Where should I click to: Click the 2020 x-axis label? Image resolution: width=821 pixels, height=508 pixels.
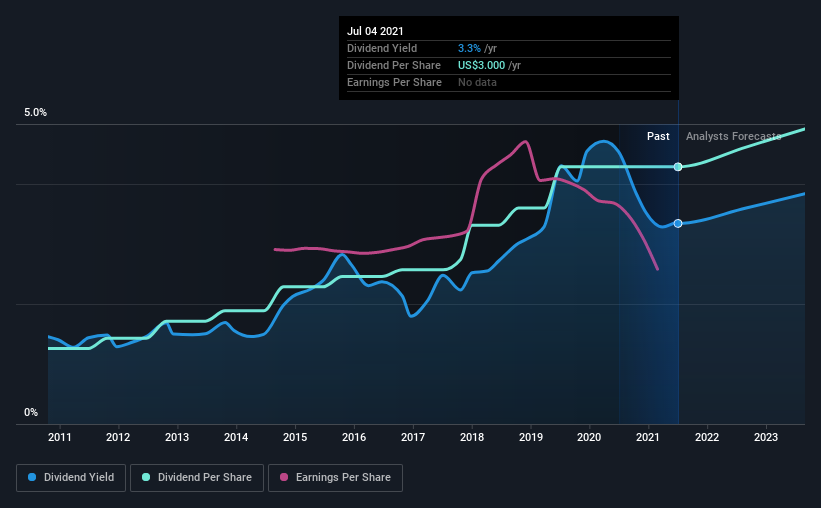pos(589,437)
